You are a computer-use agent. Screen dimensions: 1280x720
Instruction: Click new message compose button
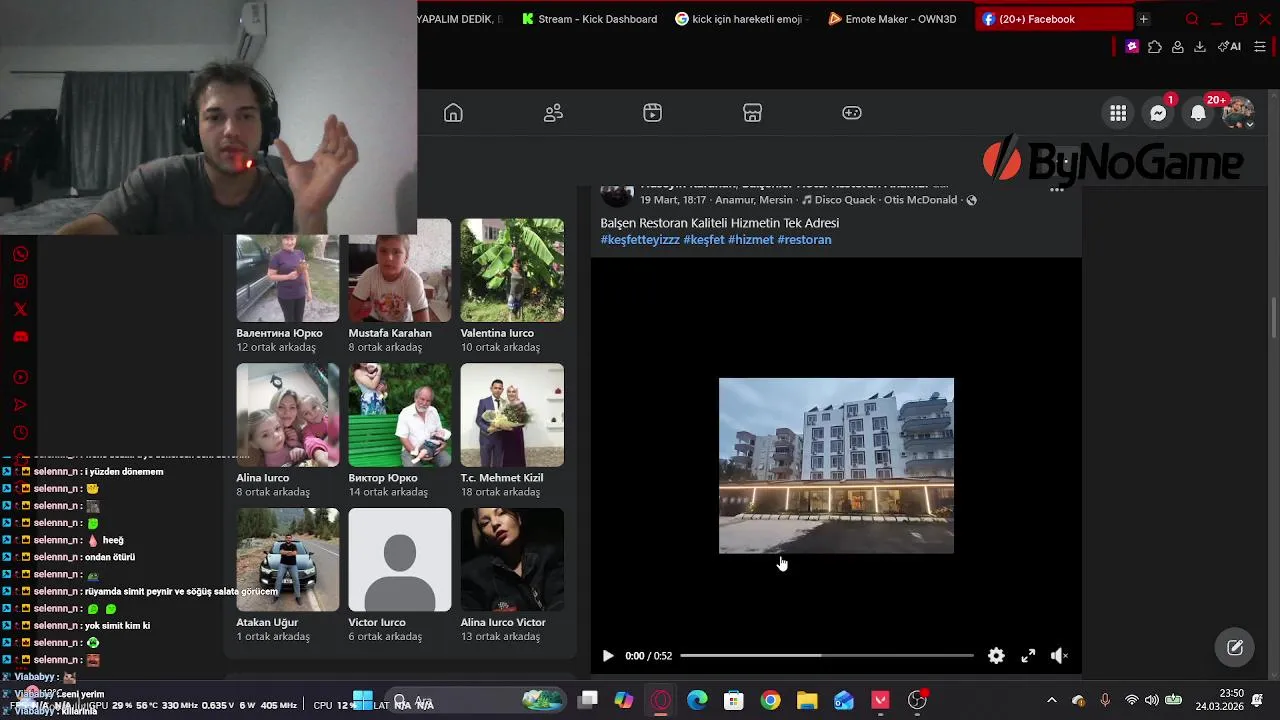(x=1235, y=647)
